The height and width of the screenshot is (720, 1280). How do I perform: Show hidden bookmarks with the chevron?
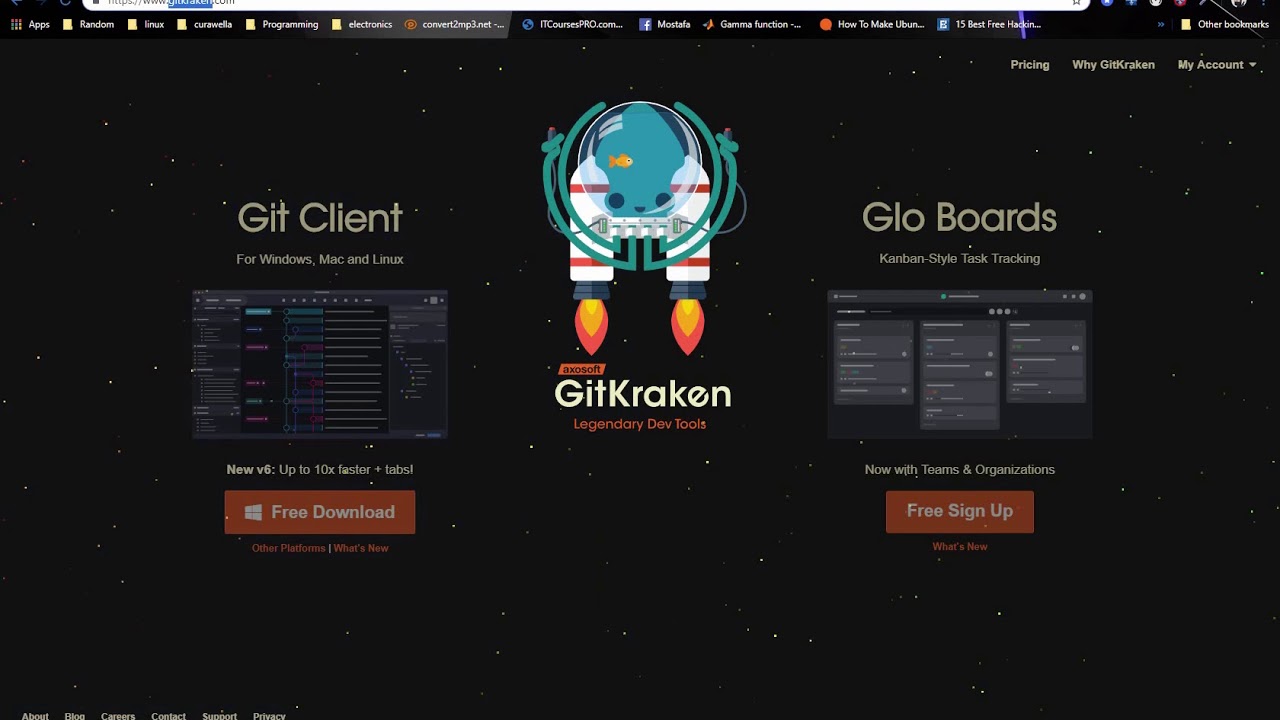click(1161, 24)
